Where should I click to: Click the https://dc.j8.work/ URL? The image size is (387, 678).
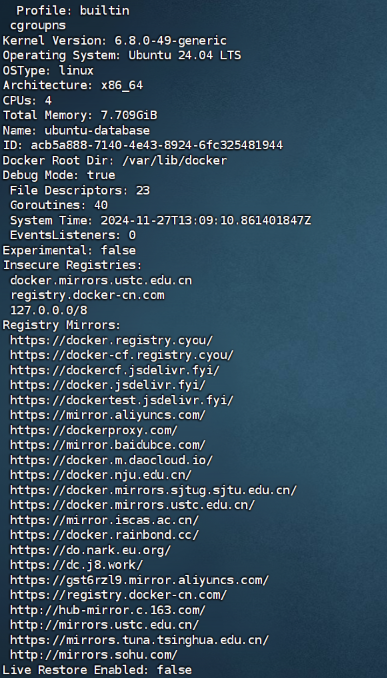coord(76,565)
